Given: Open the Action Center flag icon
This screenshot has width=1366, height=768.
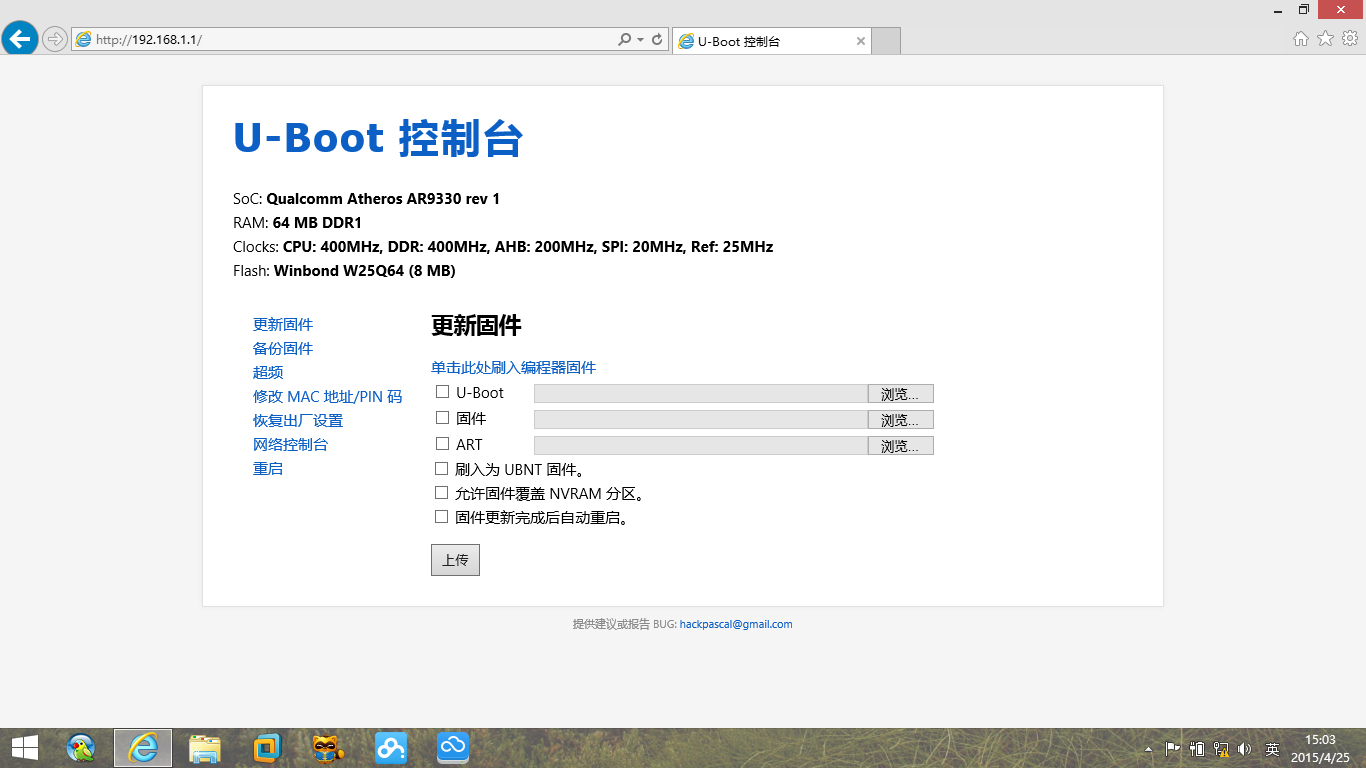Looking at the screenshot, I should 1173,748.
